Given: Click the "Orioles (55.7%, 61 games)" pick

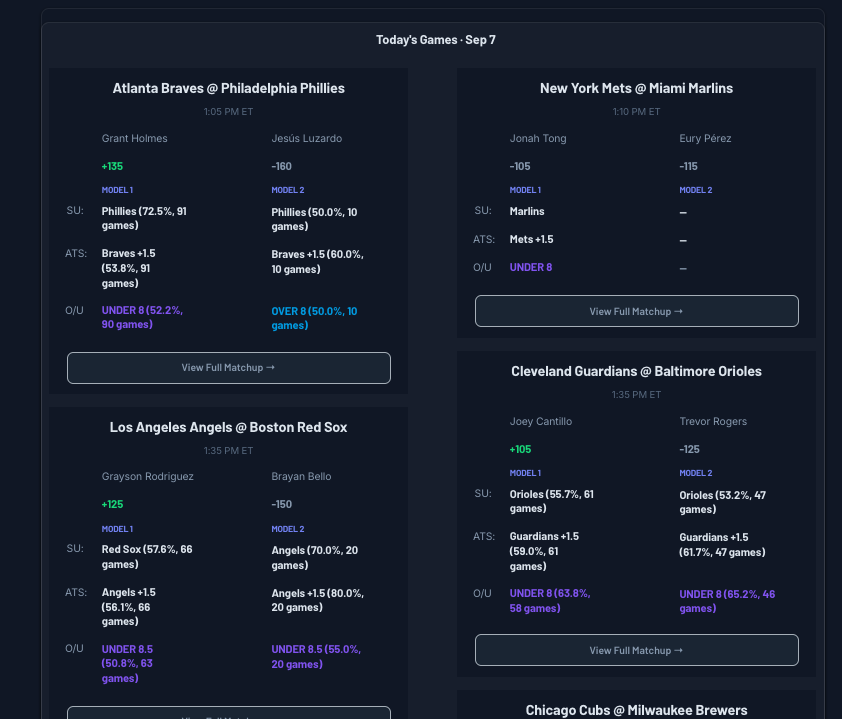Looking at the screenshot, I should [551, 502].
